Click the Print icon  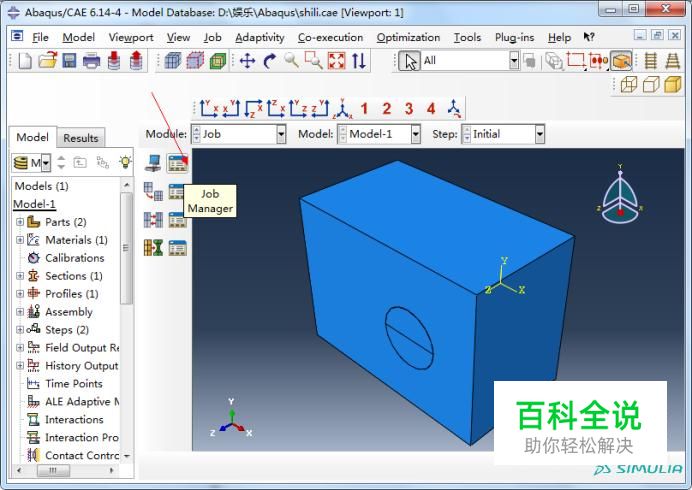[x=91, y=61]
